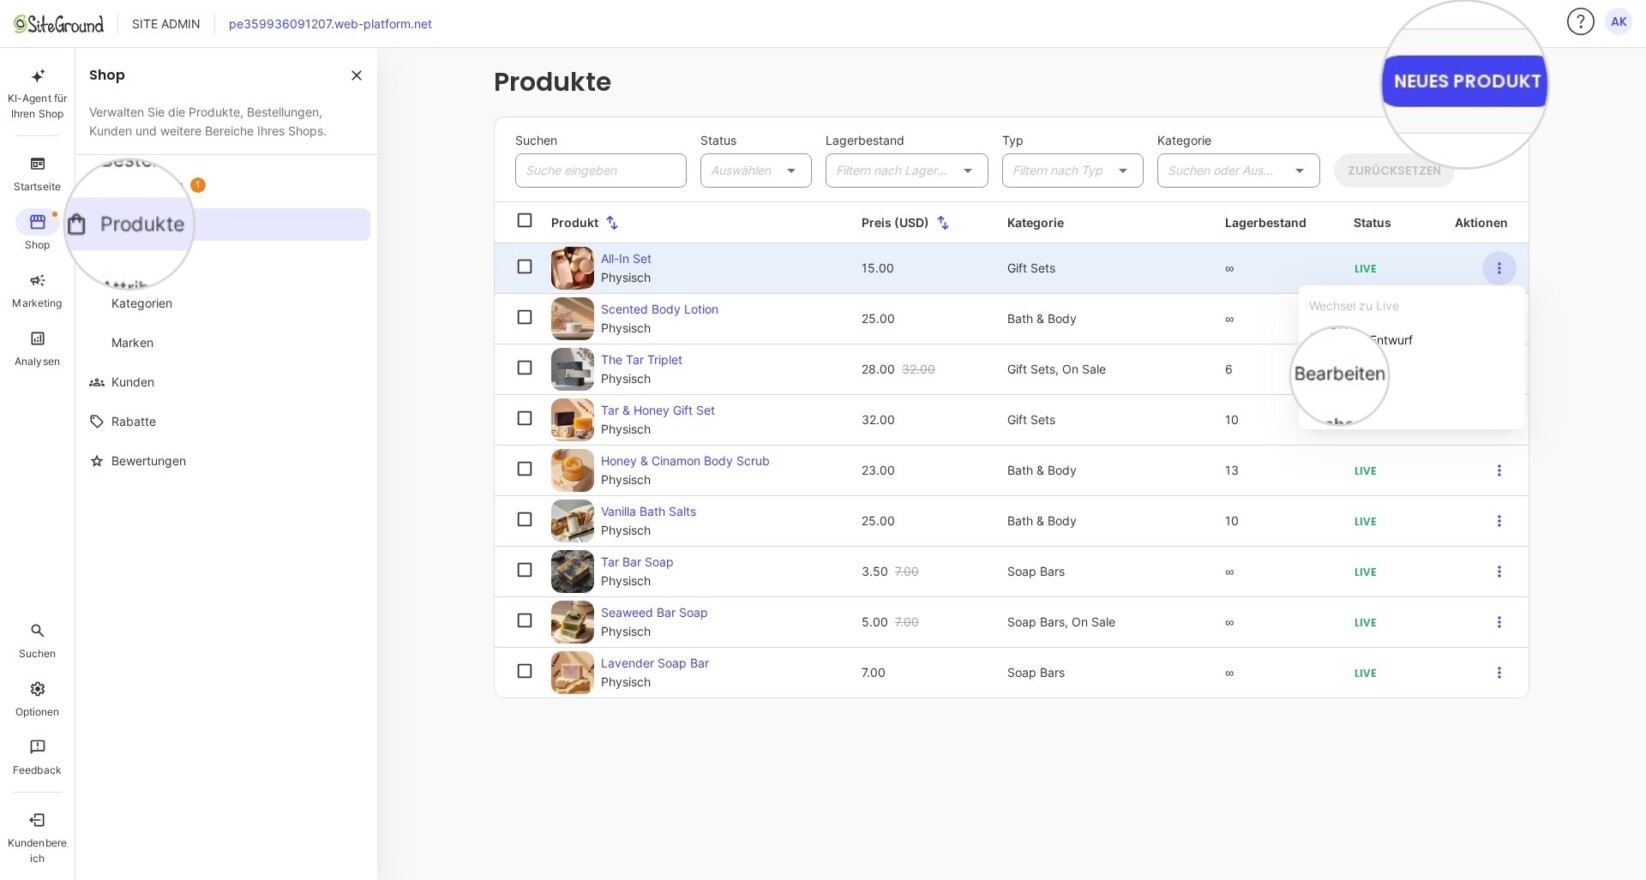Open Rabatte in Shop menu

(133, 422)
